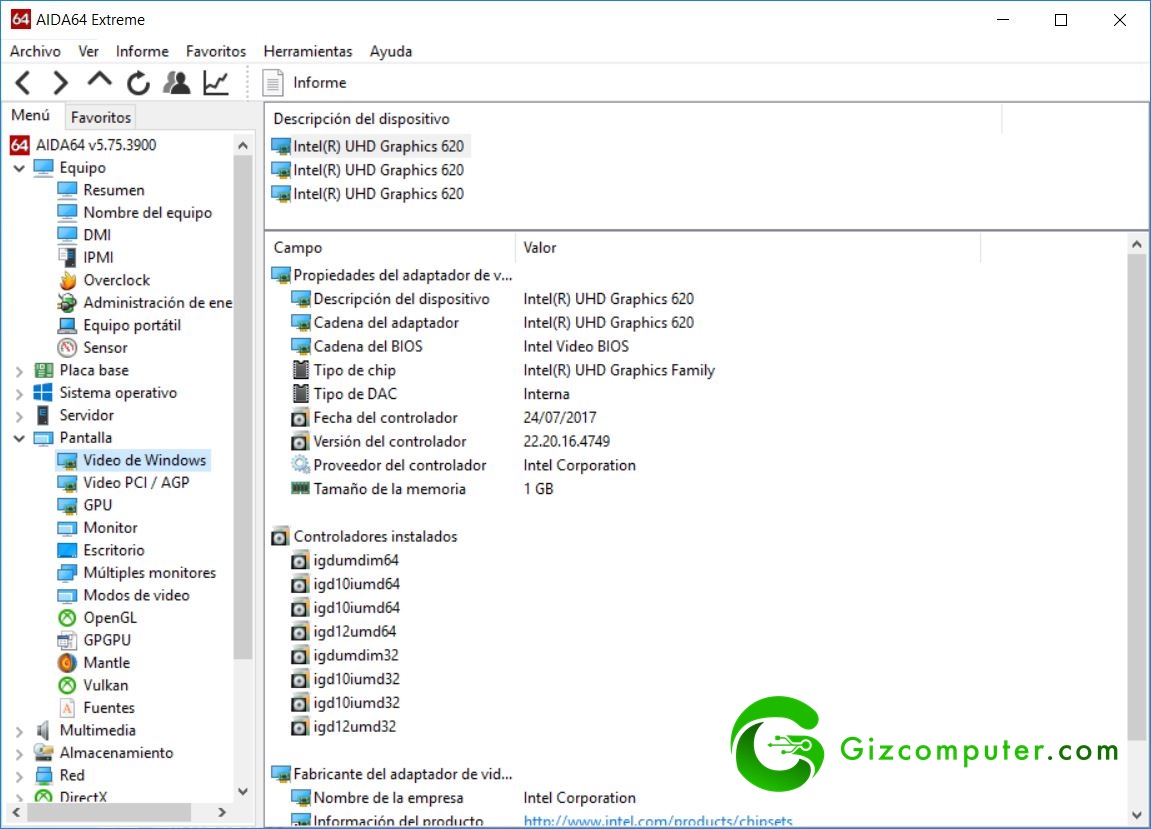Click the Informe report icon in the toolbar

pos(273,82)
